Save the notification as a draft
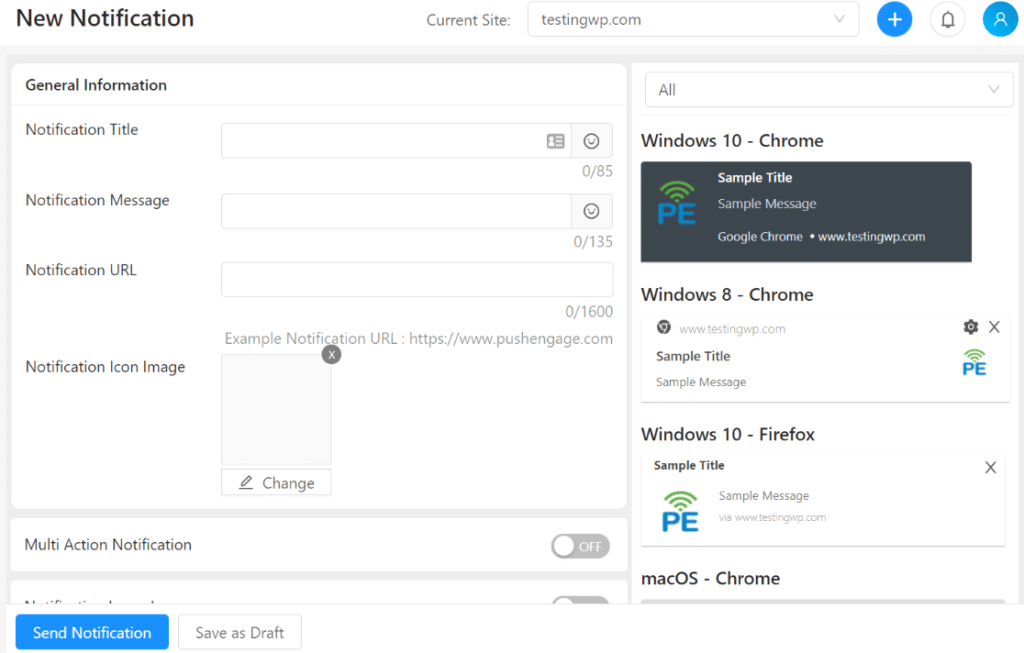The width and height of the screenshot is (1024, 653). coord(239,631)
